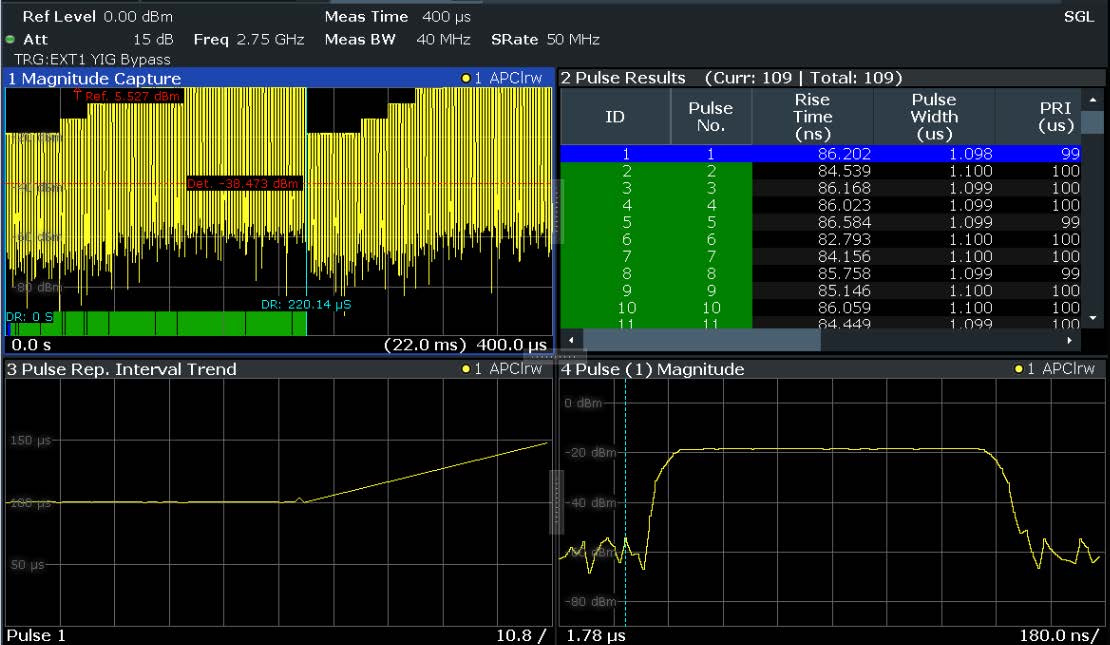
Task: Activate the Pulse Results window title
Action: pyautogui.click(x=623, y=78)
